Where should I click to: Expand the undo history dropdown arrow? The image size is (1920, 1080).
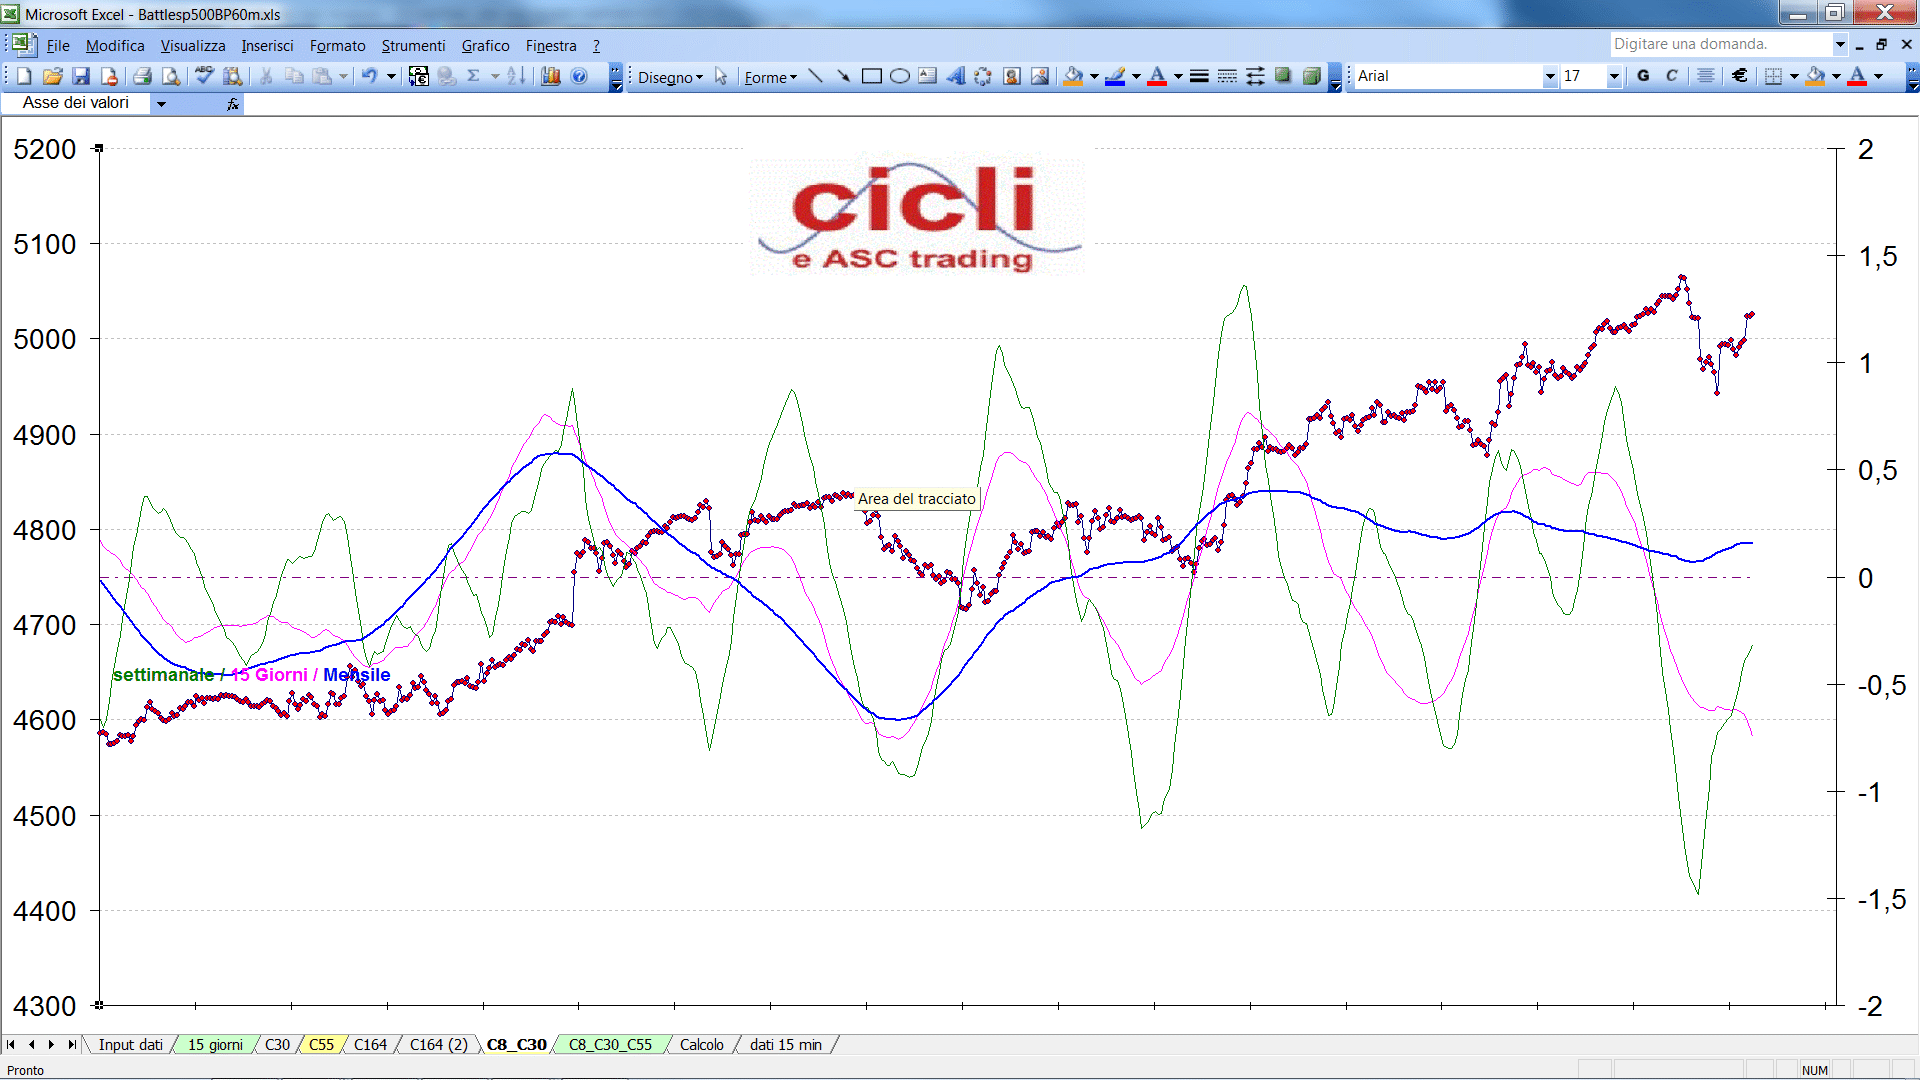pos(391,76)
